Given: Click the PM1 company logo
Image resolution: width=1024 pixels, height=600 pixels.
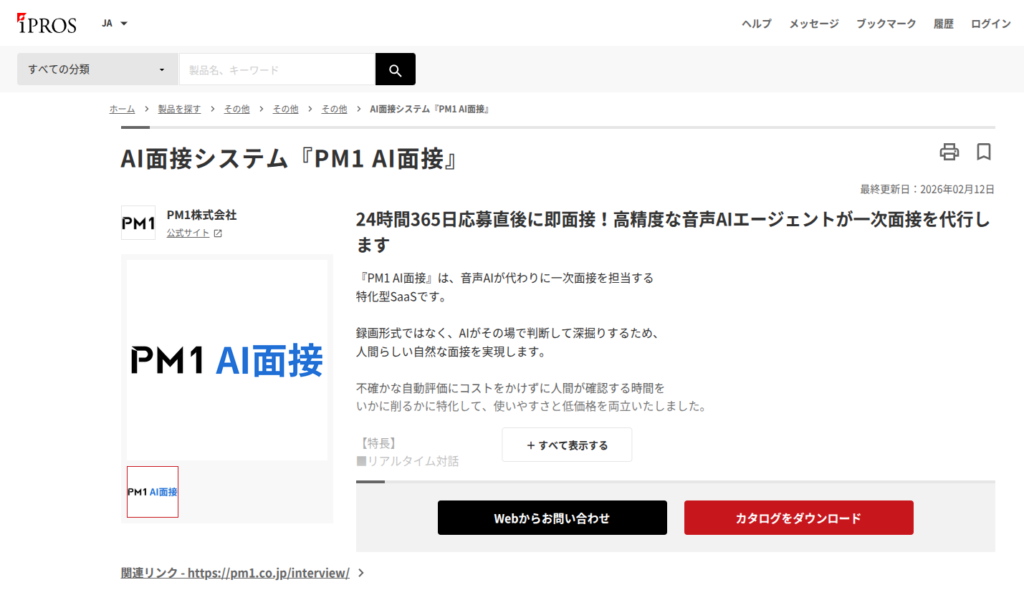Looking at the screenshot, I should click(x=138, y=223).
